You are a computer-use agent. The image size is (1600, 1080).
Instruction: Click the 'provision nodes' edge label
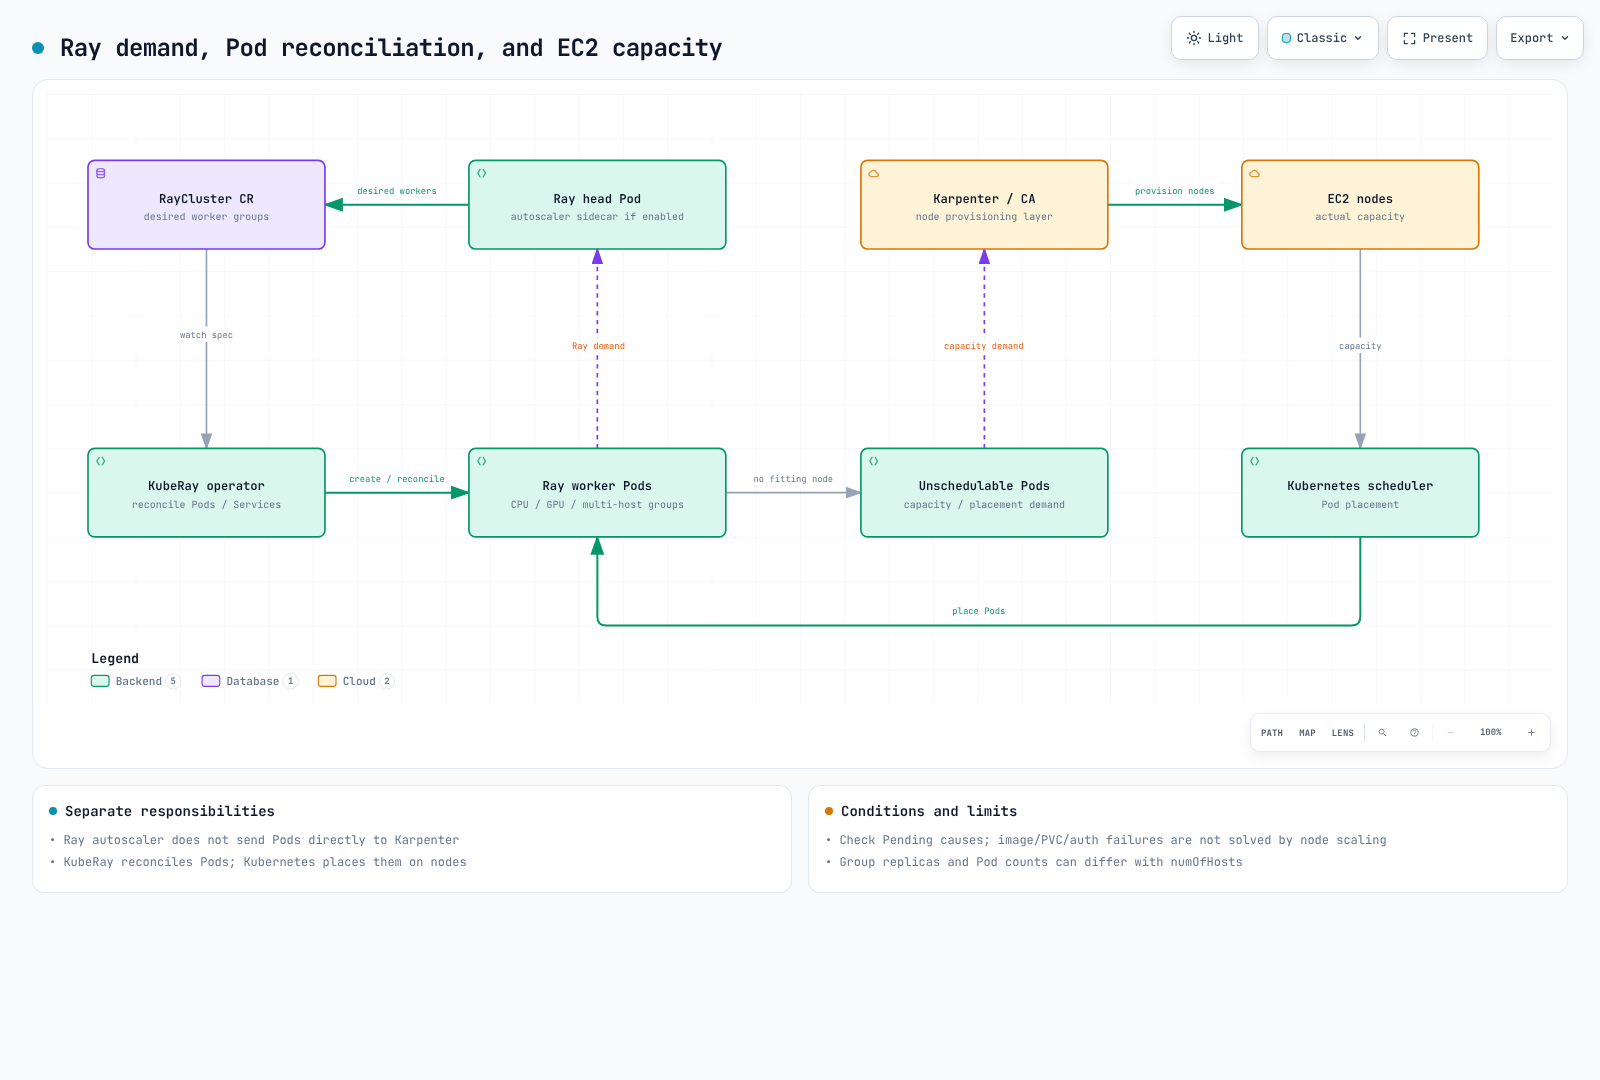(1175, 191)
